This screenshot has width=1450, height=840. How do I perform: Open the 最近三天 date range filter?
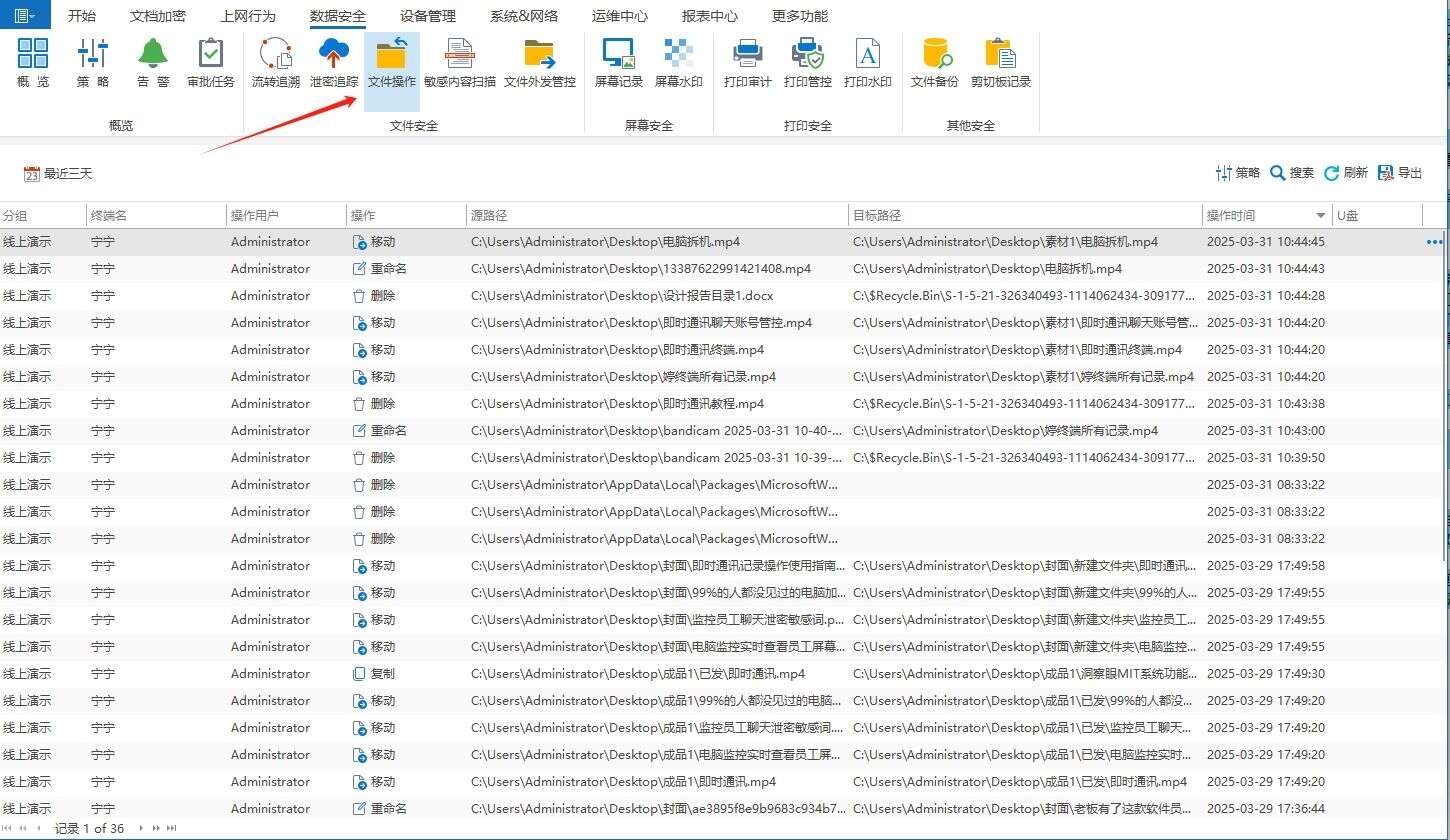pyautogui.click(x=57, y=172)
